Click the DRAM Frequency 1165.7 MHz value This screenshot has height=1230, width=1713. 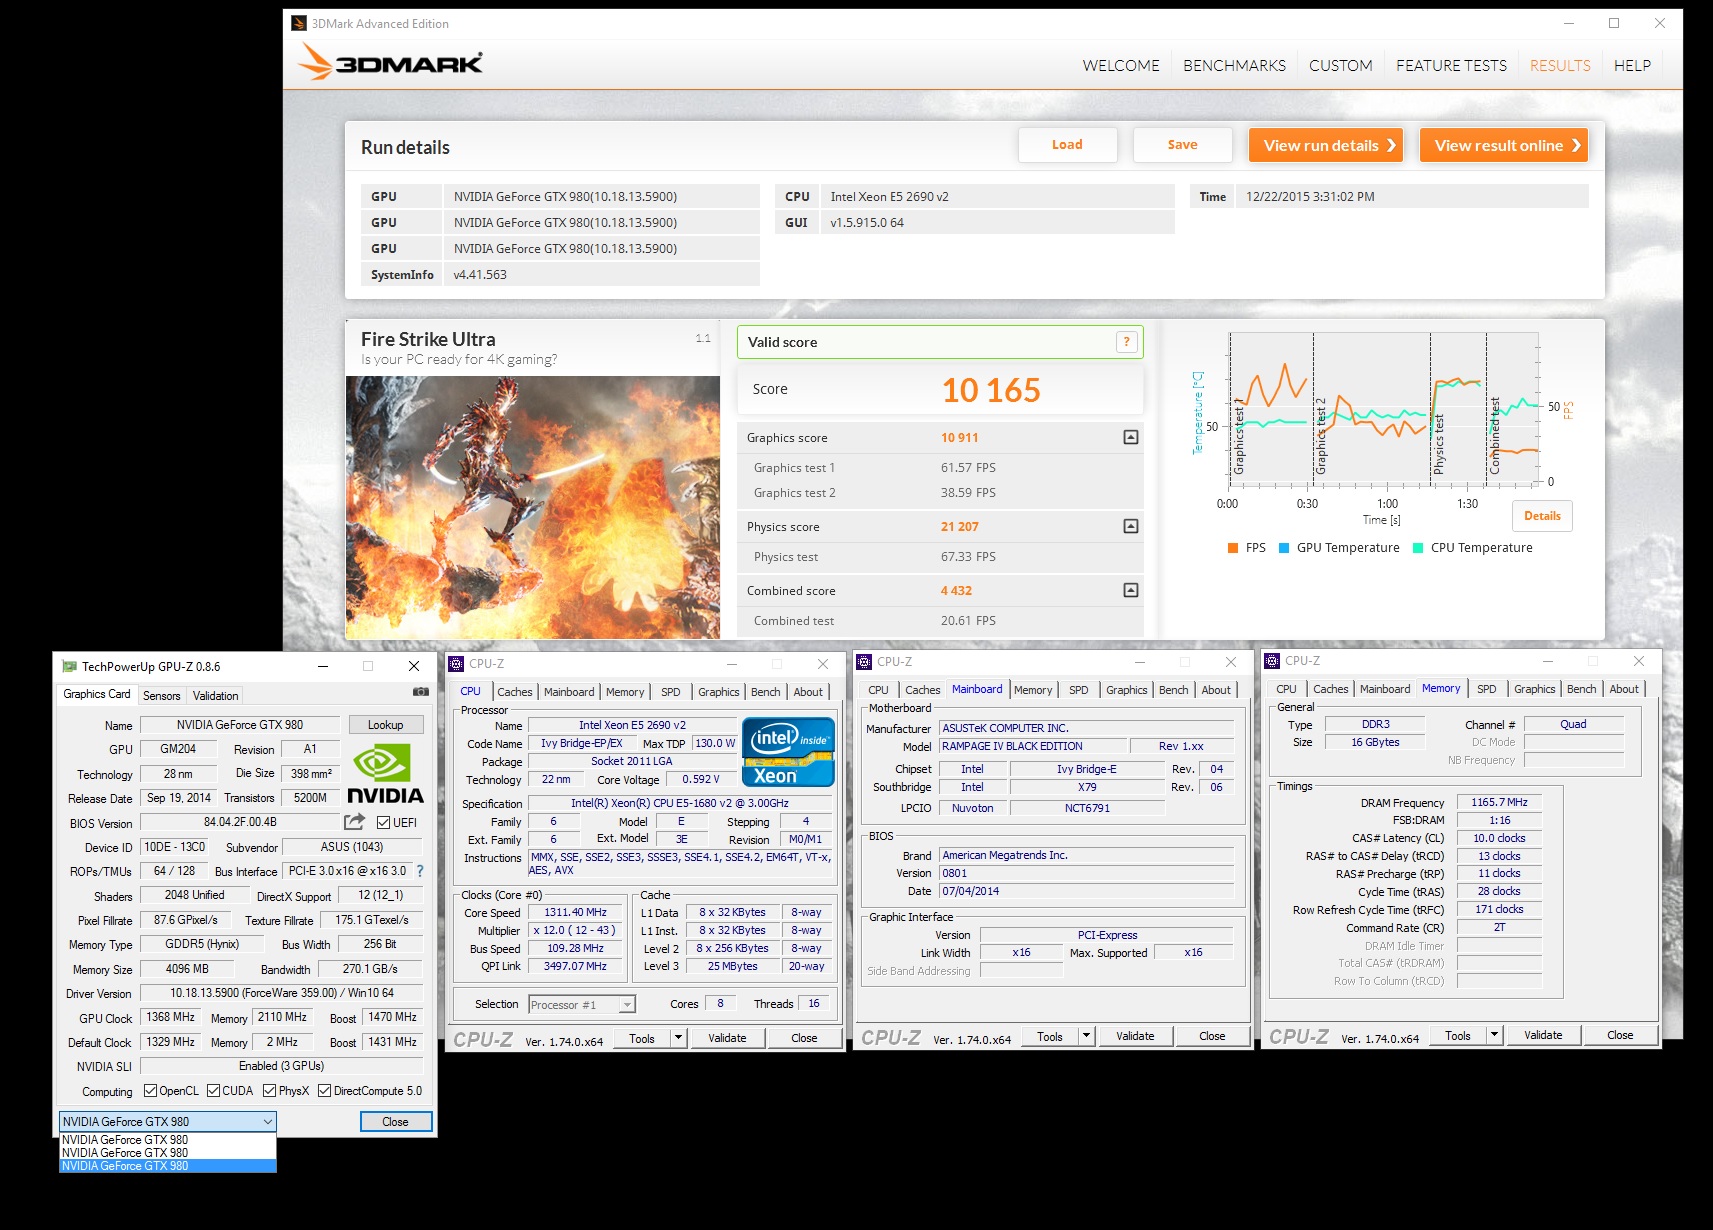1499,802
